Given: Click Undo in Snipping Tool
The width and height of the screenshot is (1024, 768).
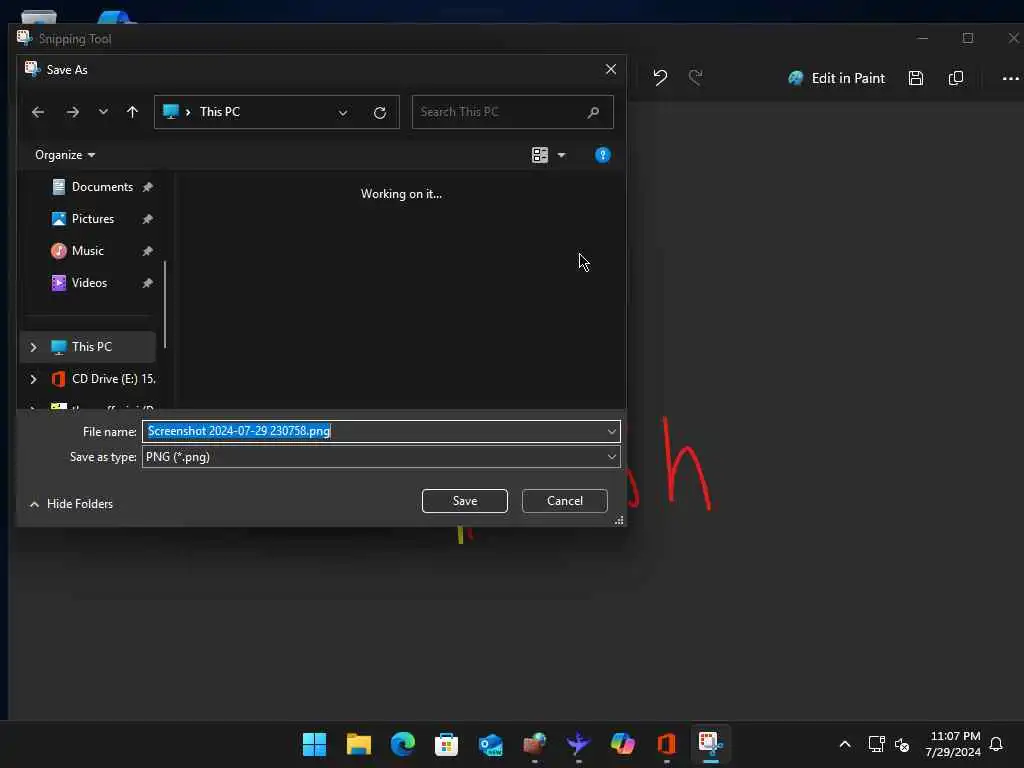Looking at the screenshot, I should tap(660, 78).
